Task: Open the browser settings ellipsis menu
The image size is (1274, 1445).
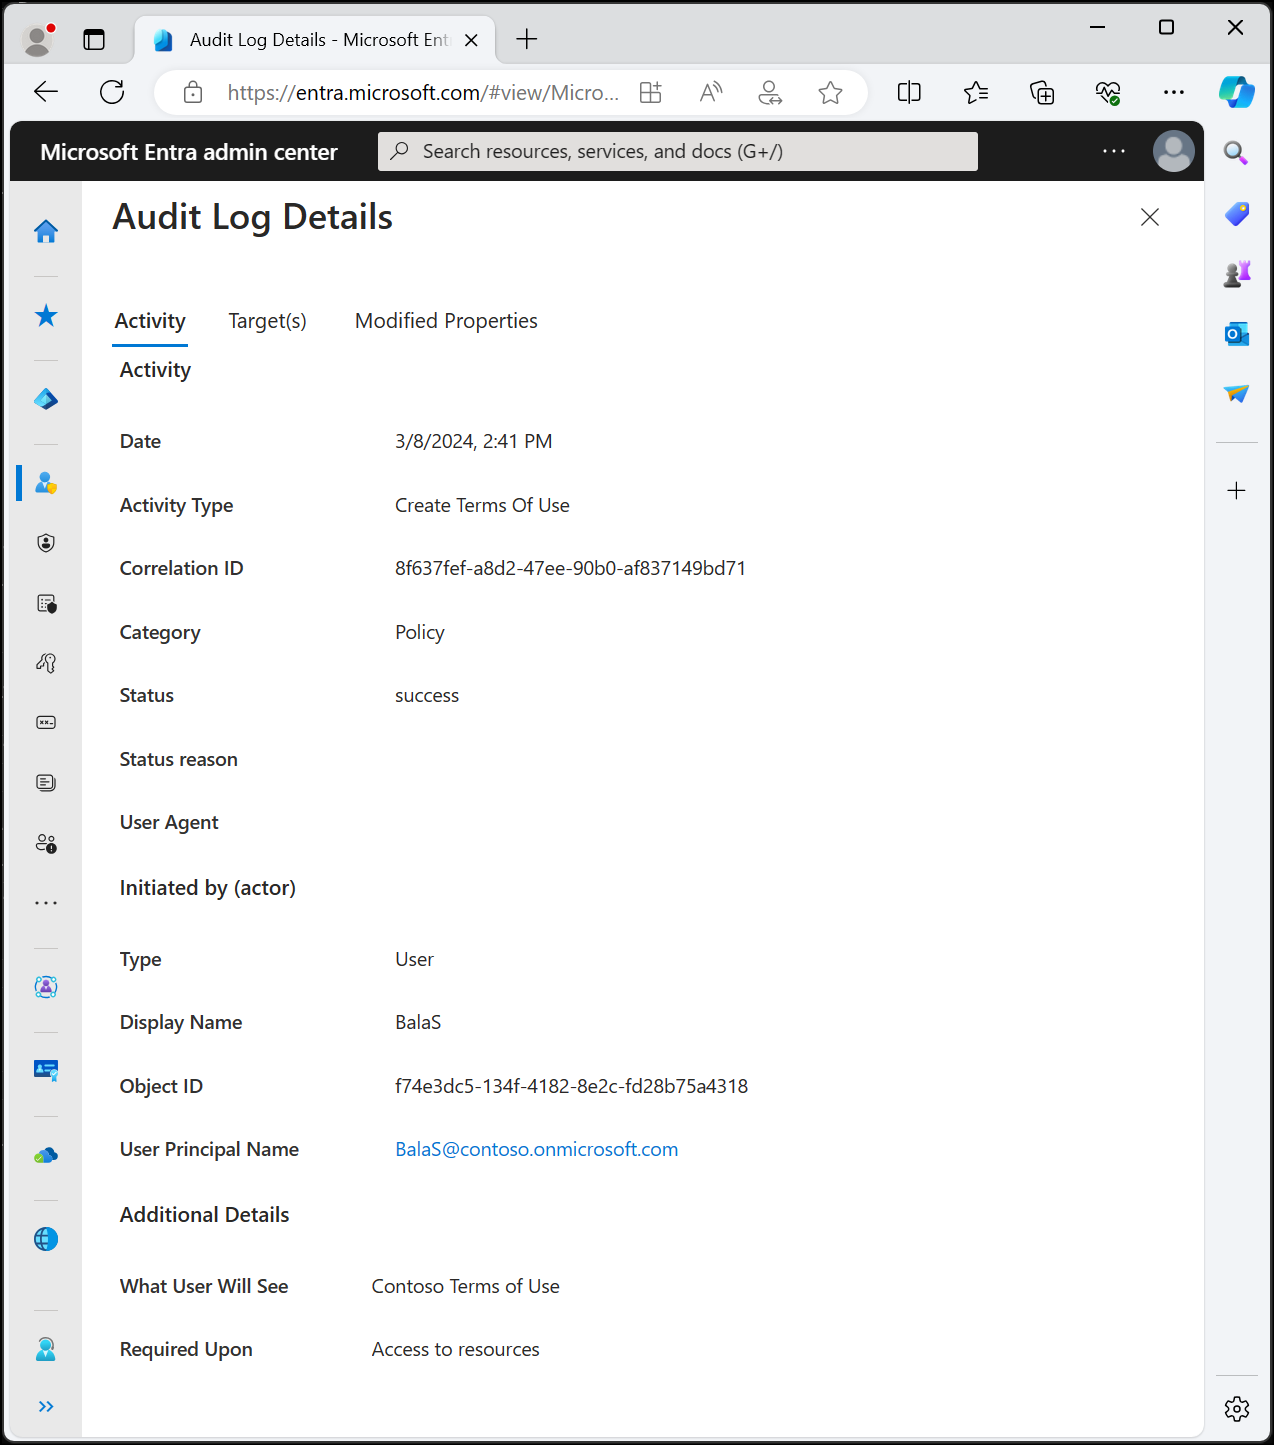Action: coord(1174,91)
